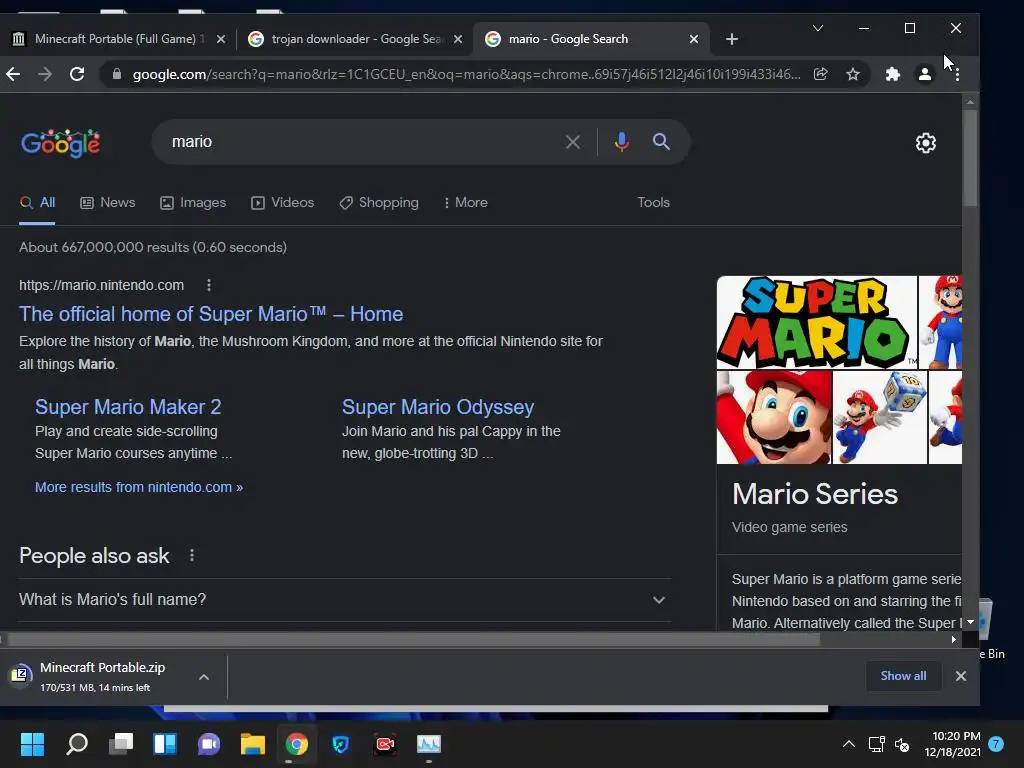The image size is (1024, 768).
Task: Click Chrome icon in taskbar
Action: (x=296, y=744)
